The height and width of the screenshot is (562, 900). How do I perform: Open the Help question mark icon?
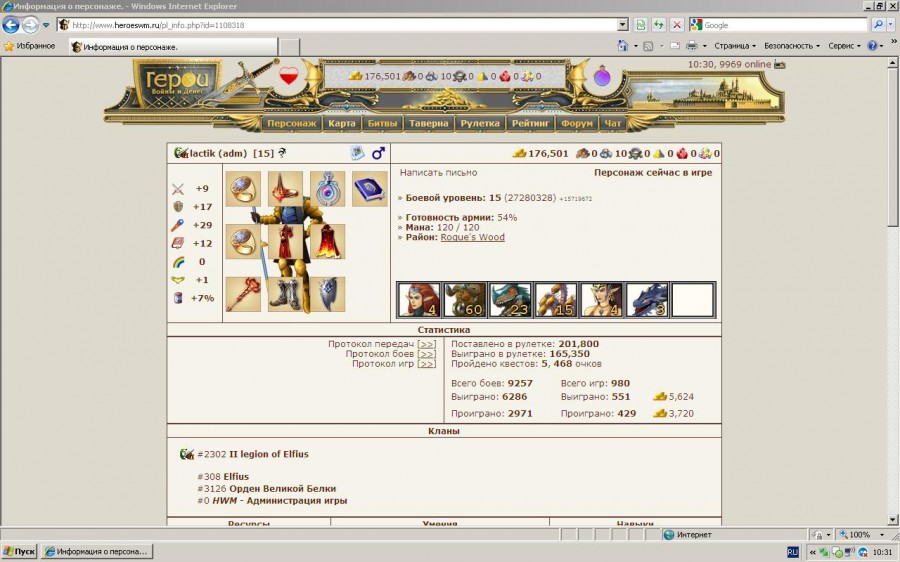click(872, 45)
